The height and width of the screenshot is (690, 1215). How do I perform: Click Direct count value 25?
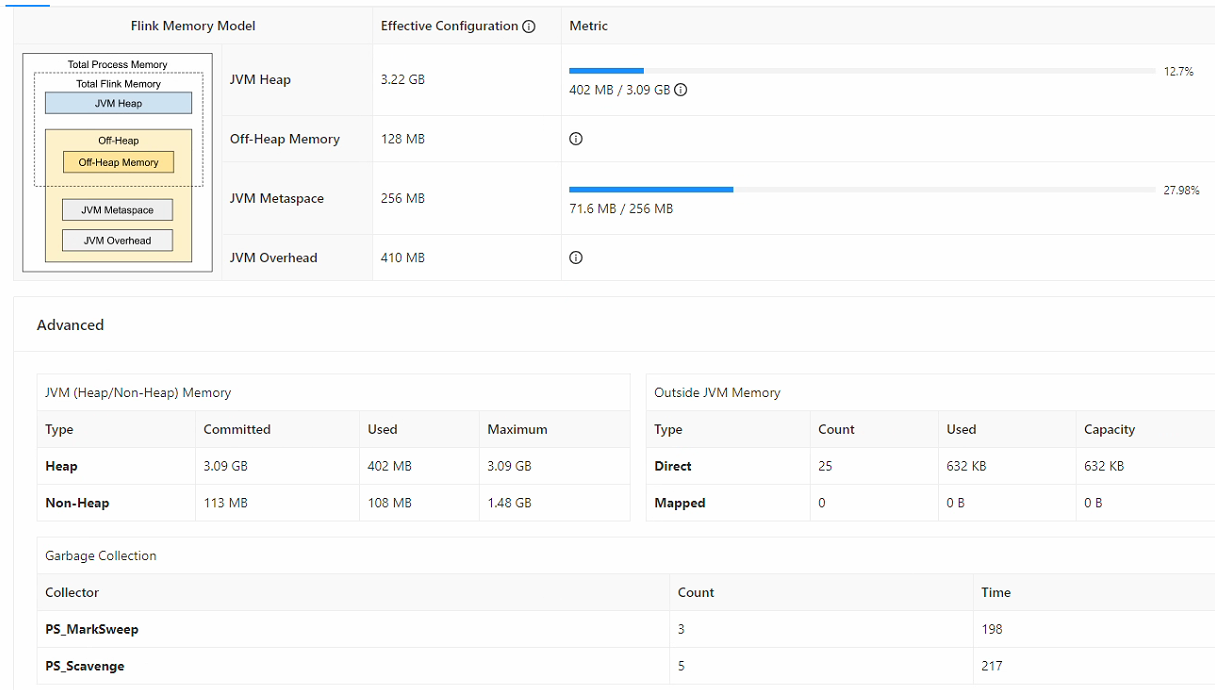pyautogui.click(x=825, y=466)
